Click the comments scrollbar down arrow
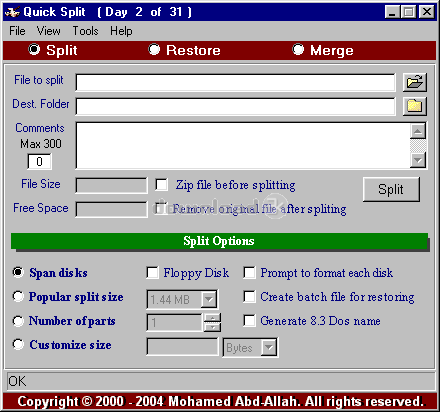 point(418,160)
